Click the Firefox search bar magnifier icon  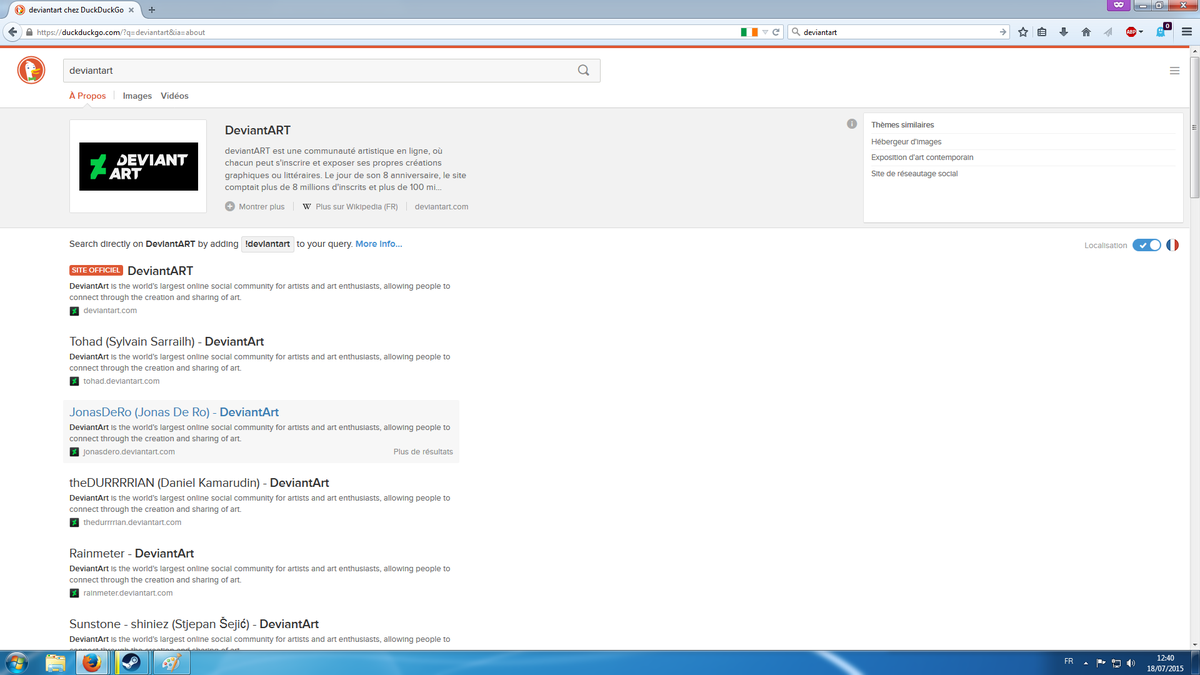pyautogui.click(x=796, y=32)
